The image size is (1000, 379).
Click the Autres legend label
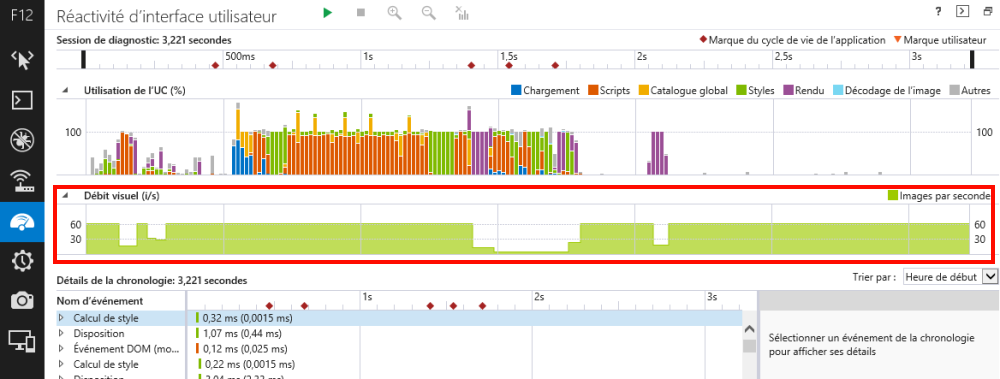coord(976,91)
